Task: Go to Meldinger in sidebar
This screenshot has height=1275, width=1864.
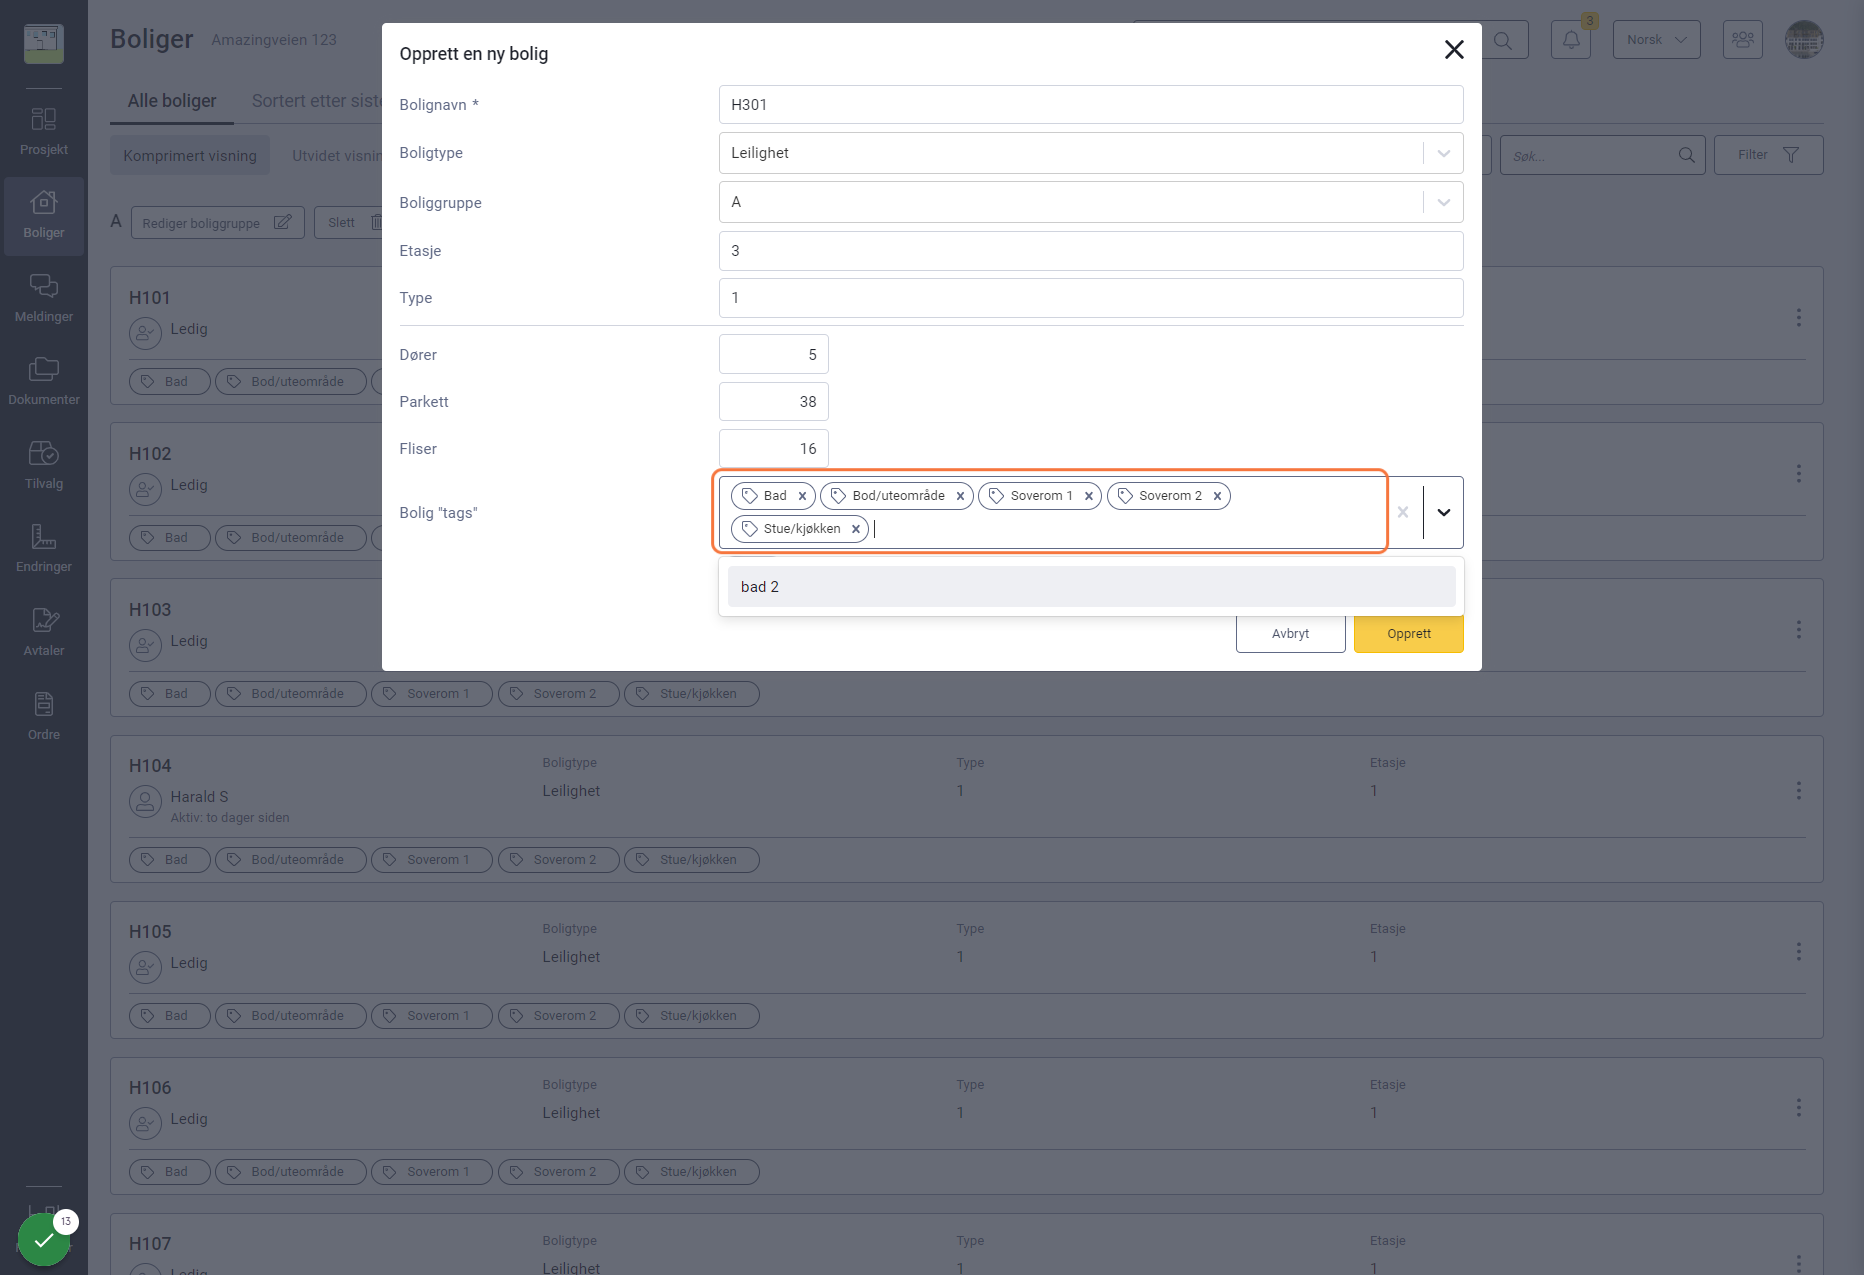Action: [x=44, y=299]
